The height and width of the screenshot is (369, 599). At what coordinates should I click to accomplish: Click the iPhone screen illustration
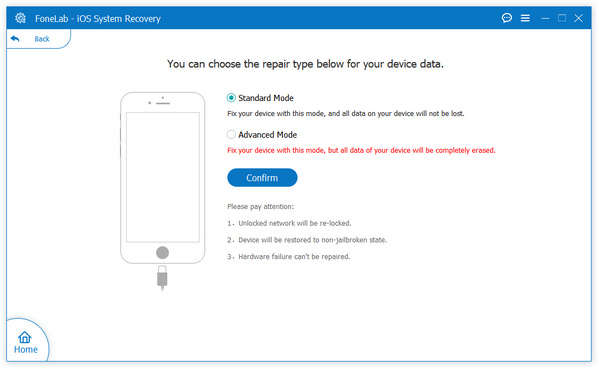[163, 177]
